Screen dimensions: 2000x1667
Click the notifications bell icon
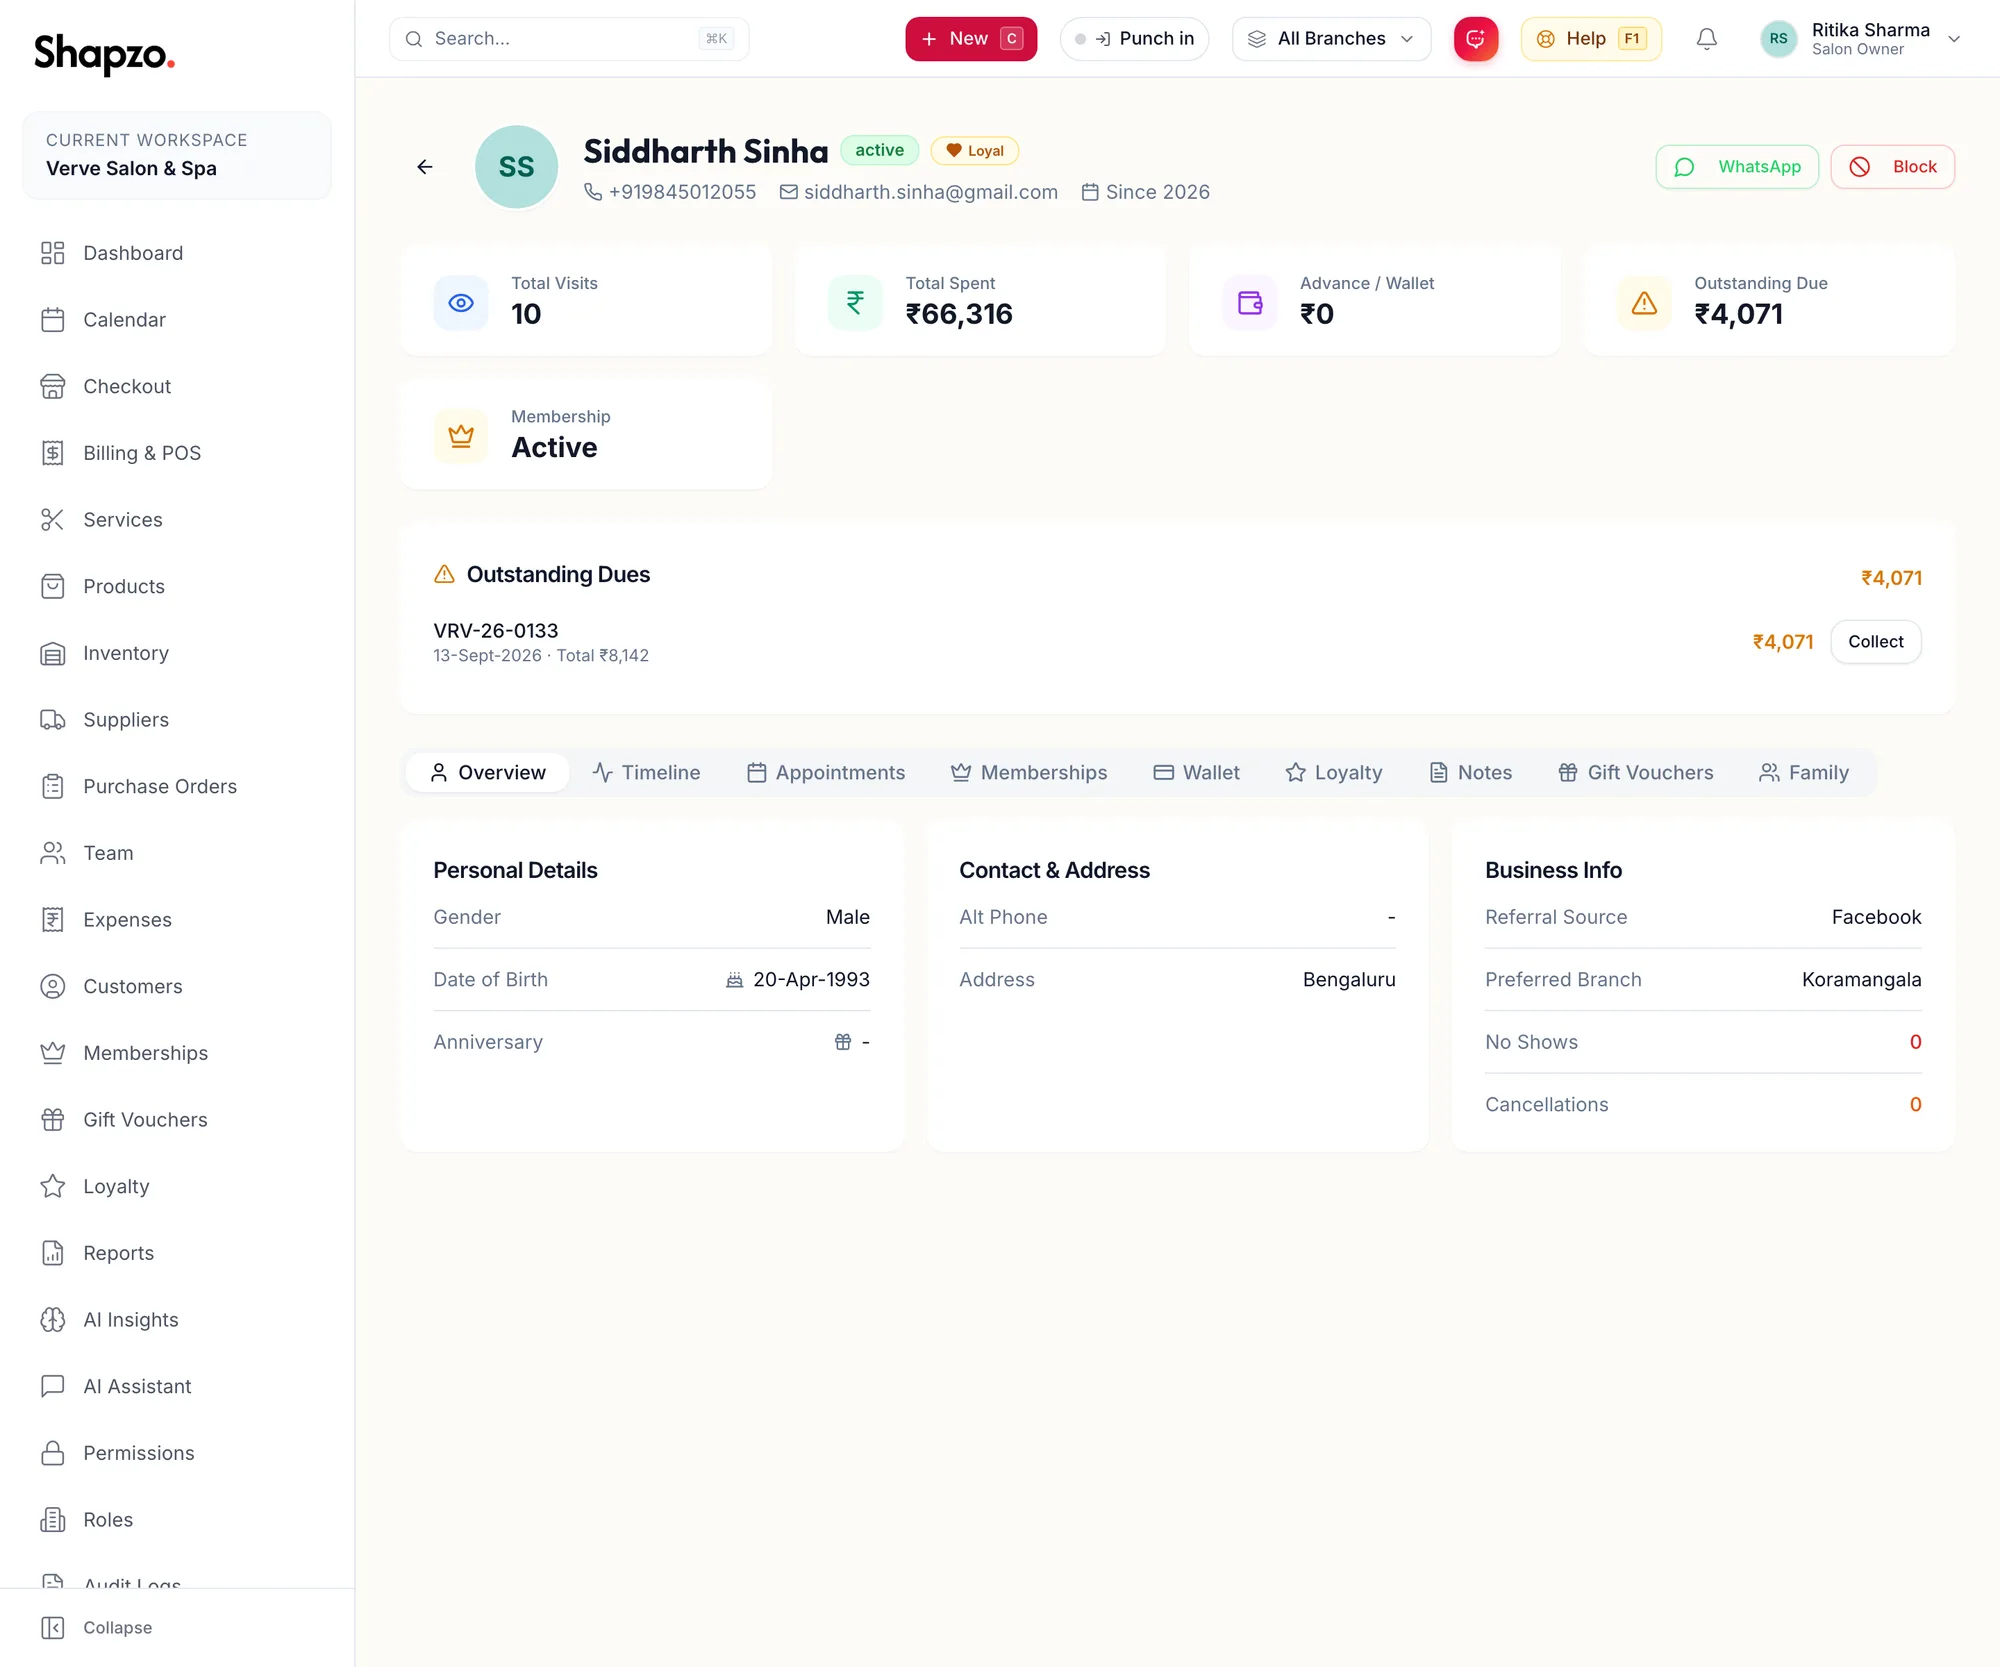[x=1707, y=39]
